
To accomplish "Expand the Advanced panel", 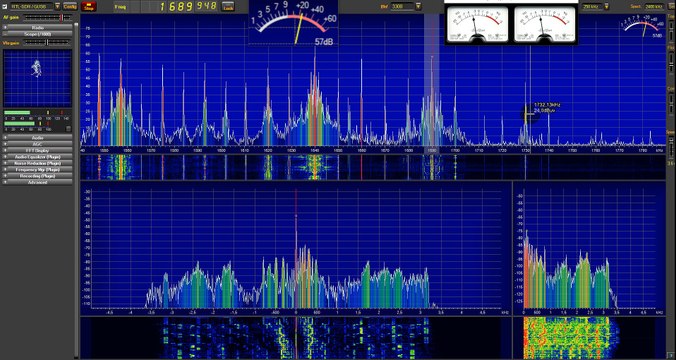I will click(x=38, y=182).
